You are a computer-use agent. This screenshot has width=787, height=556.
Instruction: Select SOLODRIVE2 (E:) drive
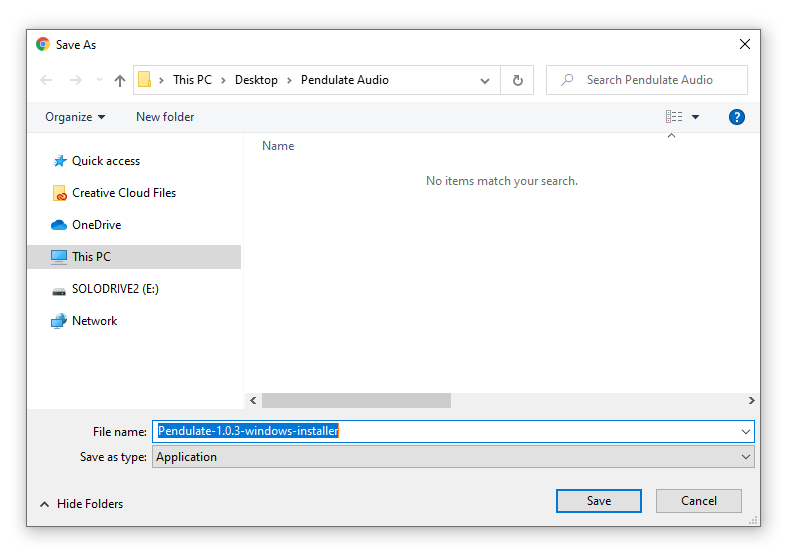tap(115, 289)
